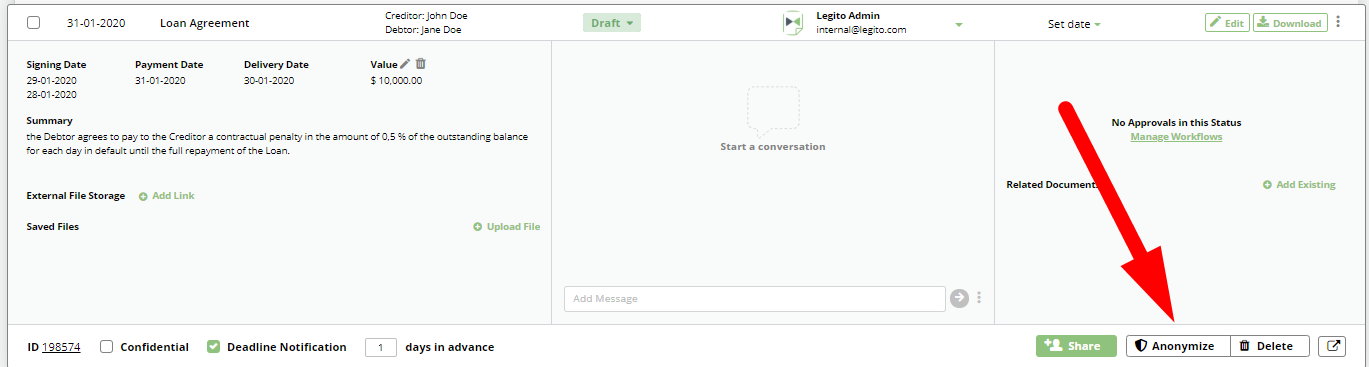Select the Loan Agreement row checkbox

[34, 23]
